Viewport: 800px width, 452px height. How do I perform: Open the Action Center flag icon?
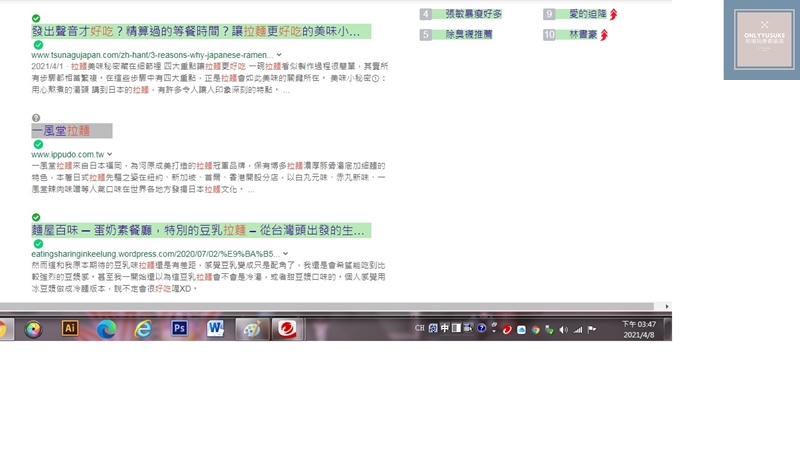click(592, 330)
